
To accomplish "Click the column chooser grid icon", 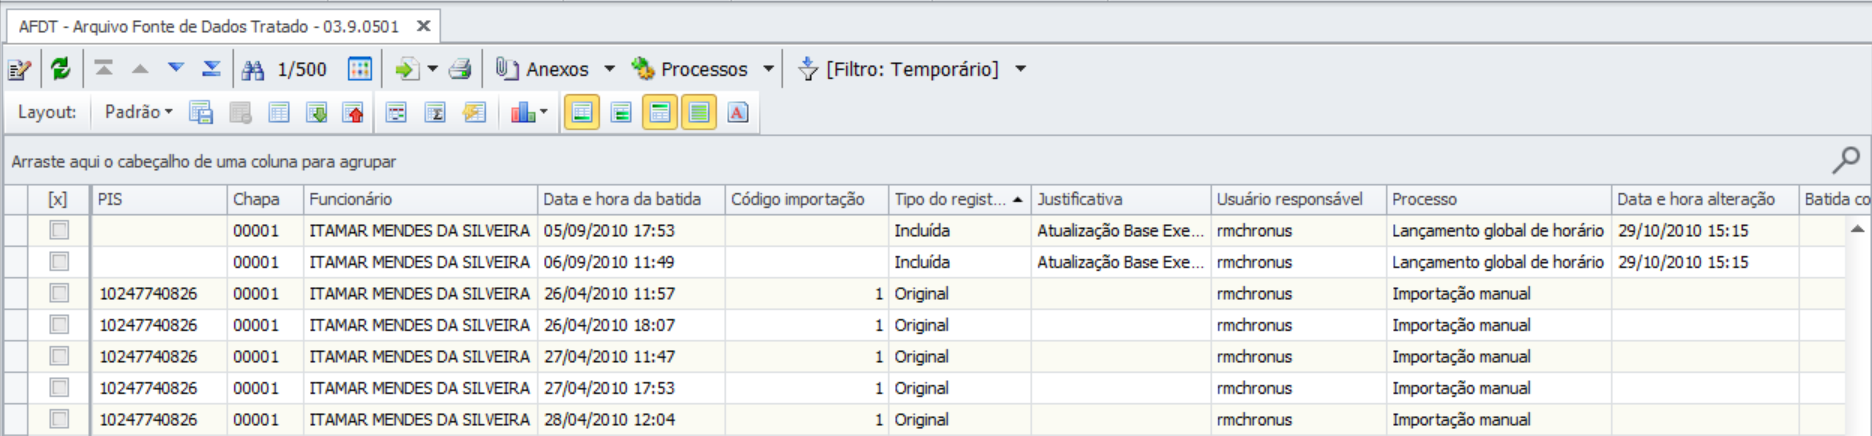I will click(x=397, y=112).
